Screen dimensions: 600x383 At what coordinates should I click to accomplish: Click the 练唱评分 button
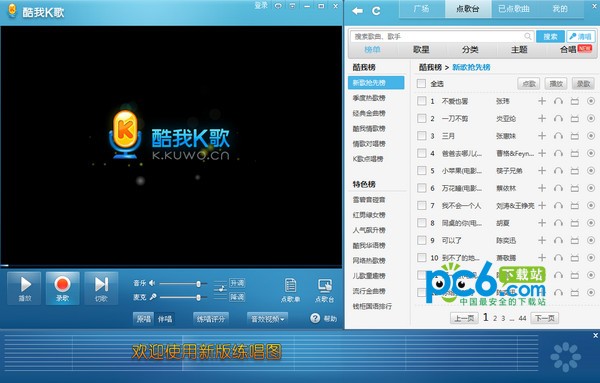click(x=211, y=319)
